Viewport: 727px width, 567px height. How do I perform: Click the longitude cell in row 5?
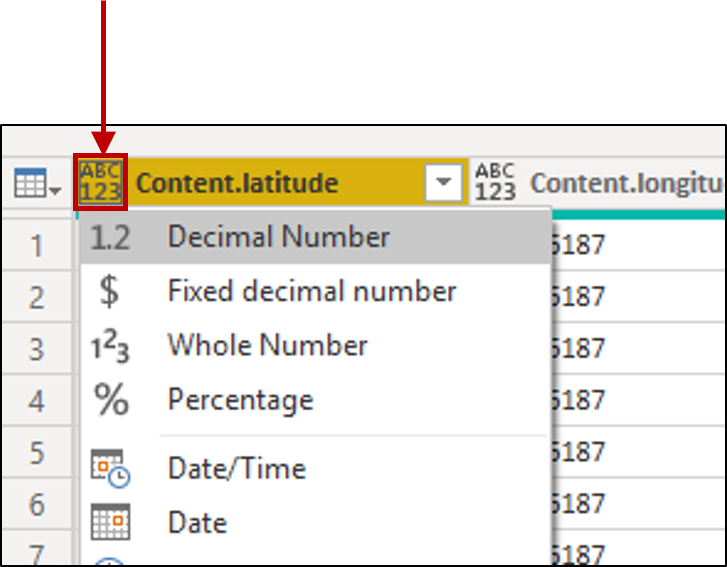639,452
